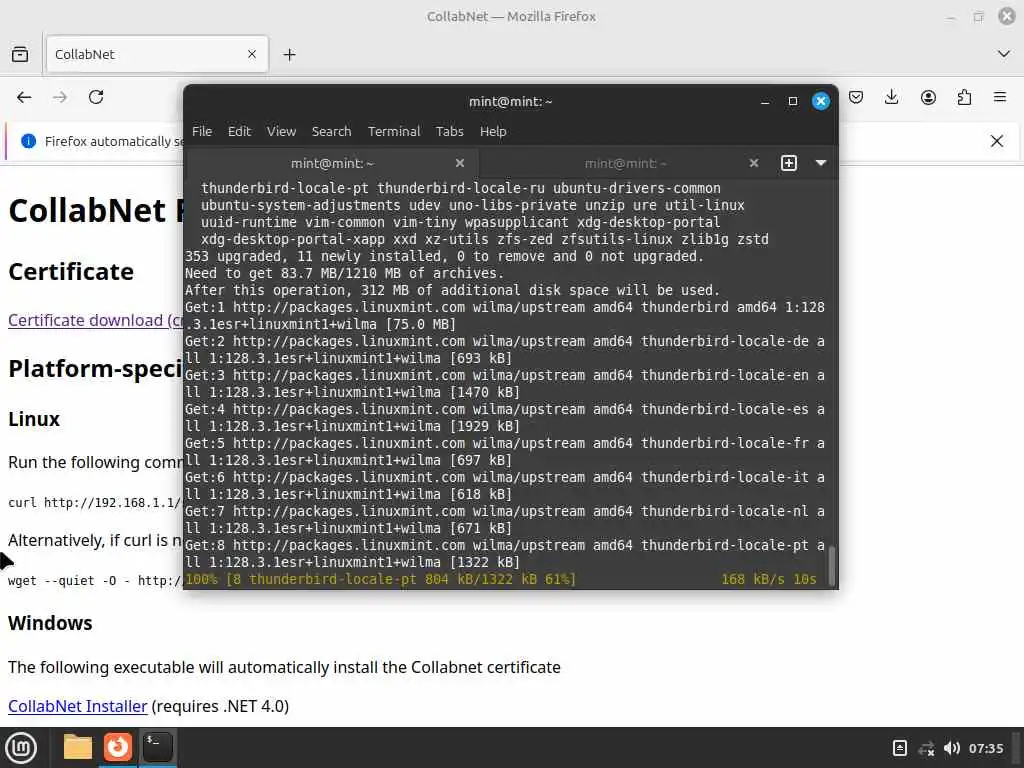The height and width of the screenshot is (768, 1024).
Task: Click the terminal vertical scrollbar
Action: pyautogui.click(x=831, y=566)
